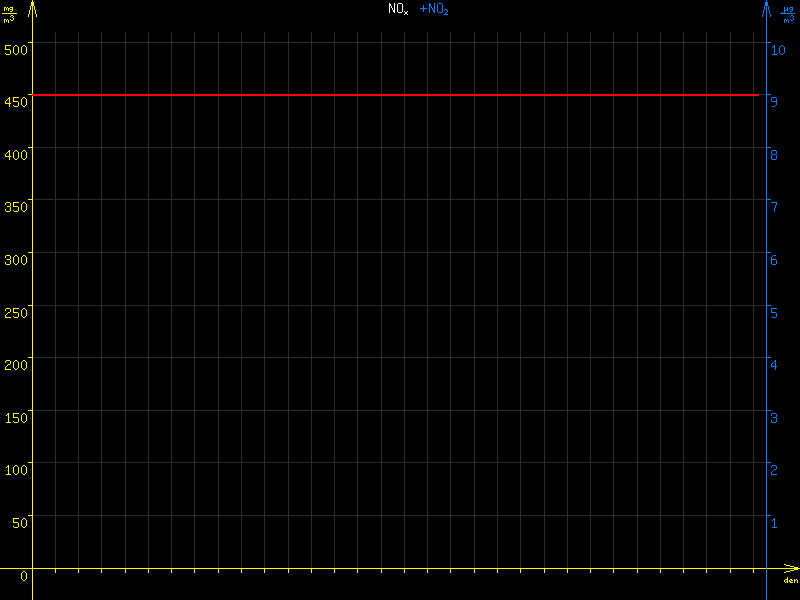Select the 250 tick on left axis
The width and height of the screenshot is (800, 600).
(15, 312)
